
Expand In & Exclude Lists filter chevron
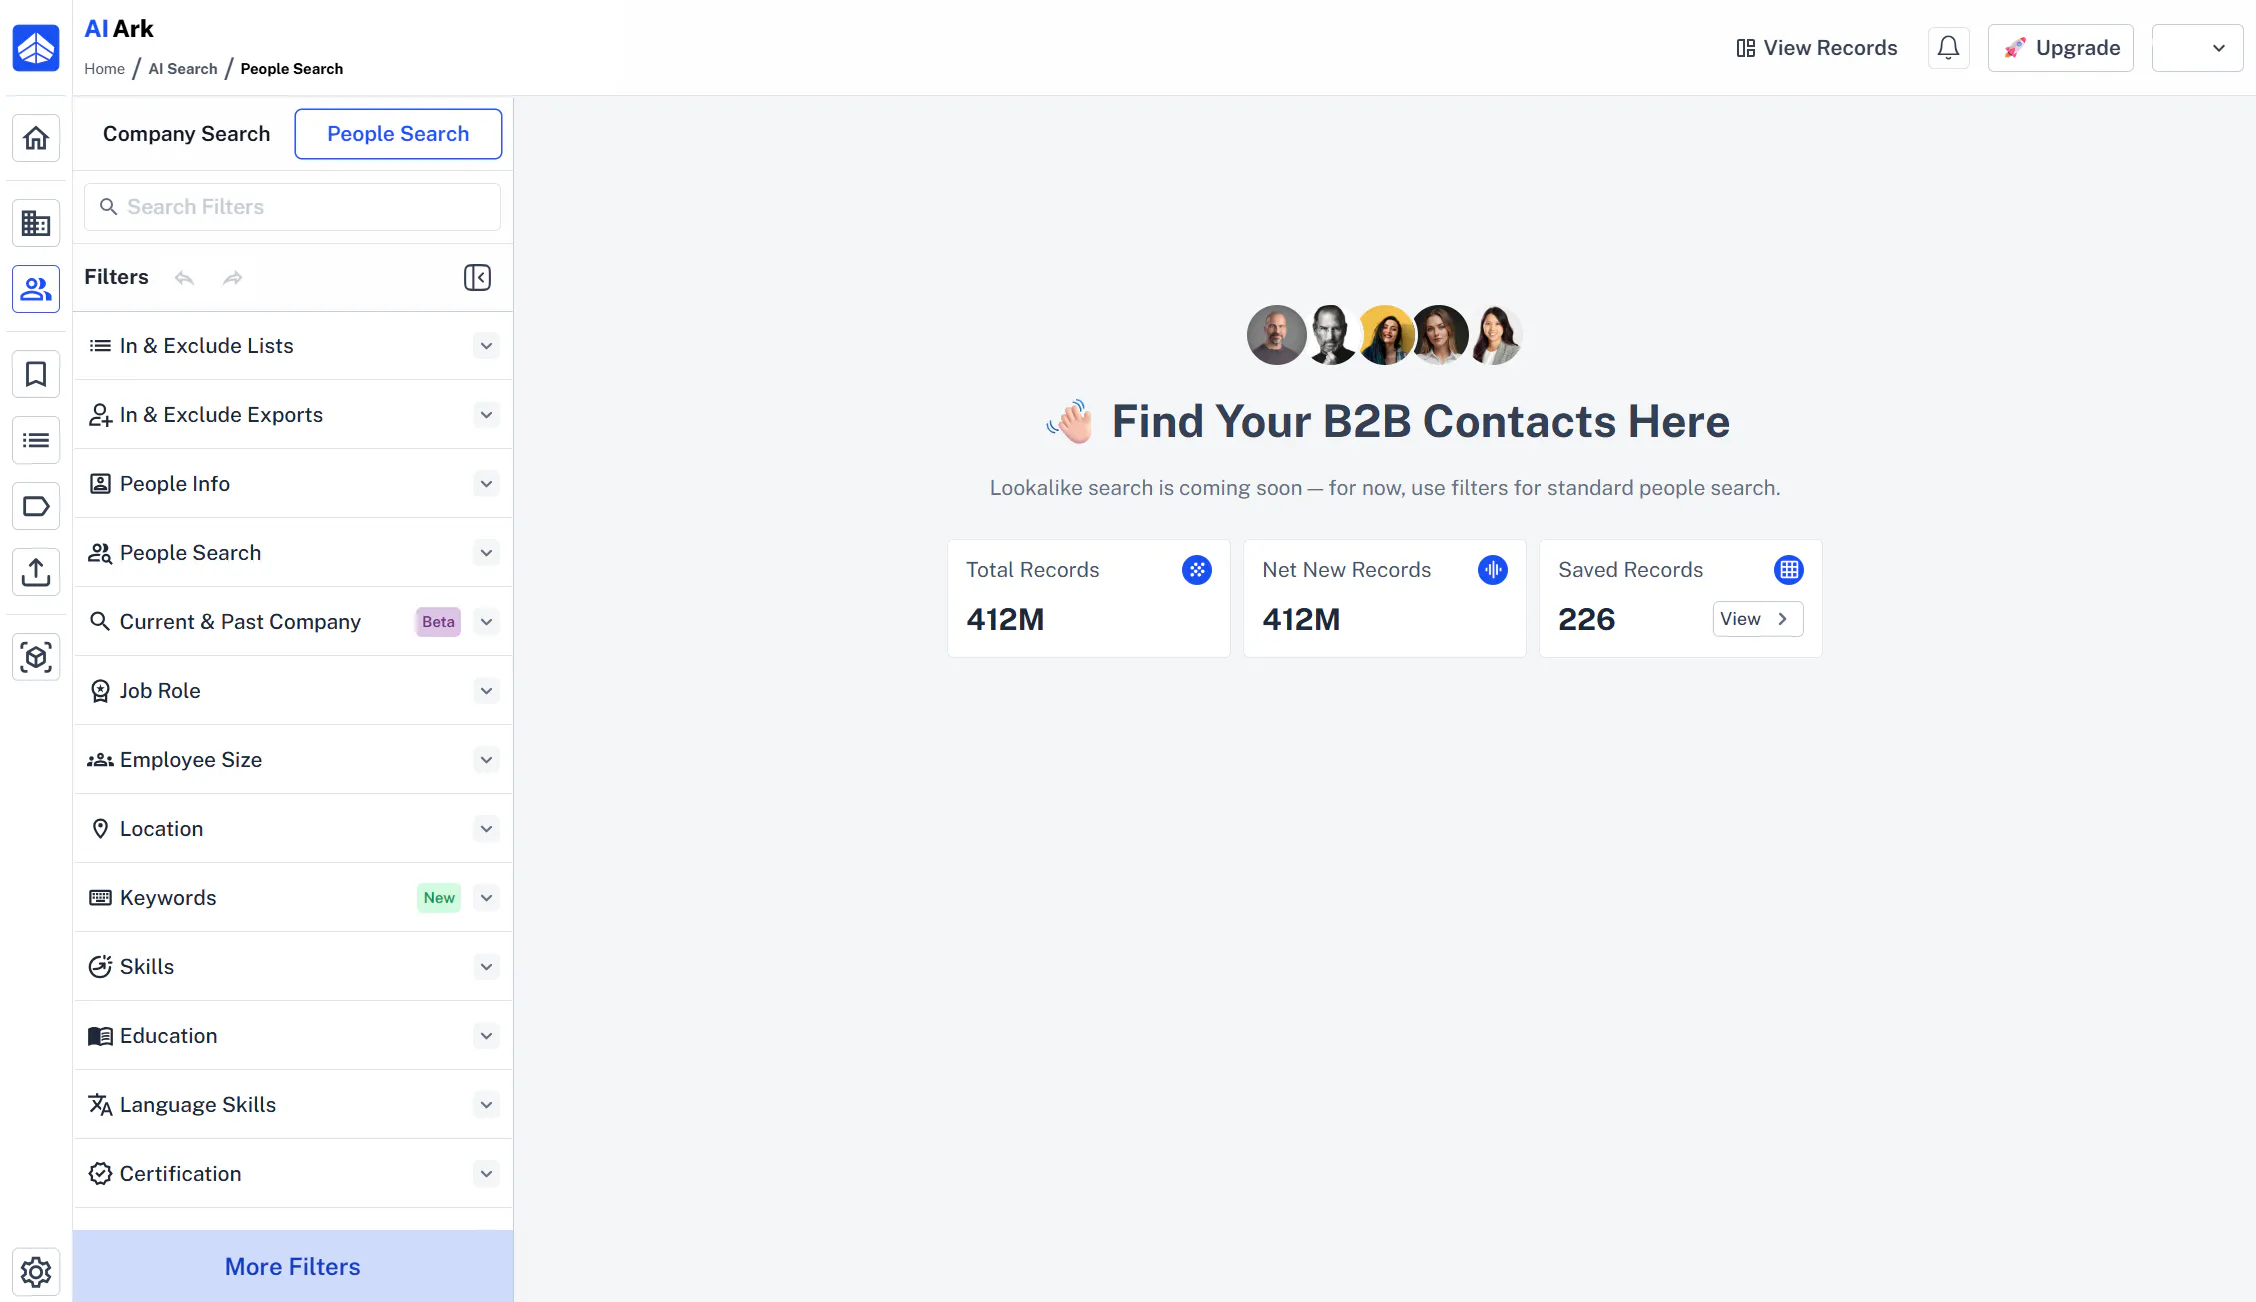486,346
